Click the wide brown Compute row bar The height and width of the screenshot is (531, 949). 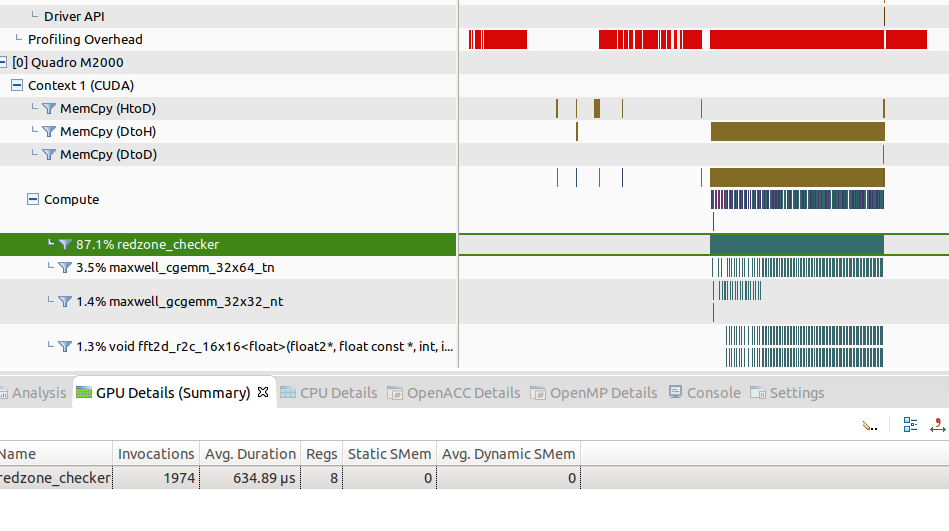797,177
